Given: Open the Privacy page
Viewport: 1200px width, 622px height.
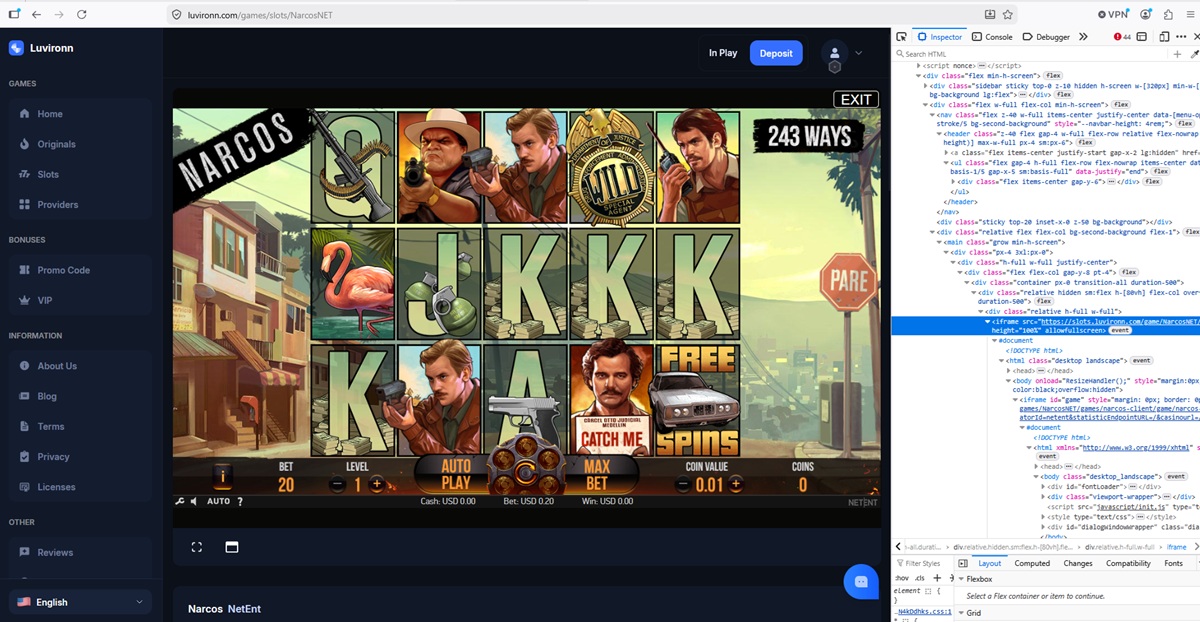Looking at the screenshot, I should click(80, 457).
